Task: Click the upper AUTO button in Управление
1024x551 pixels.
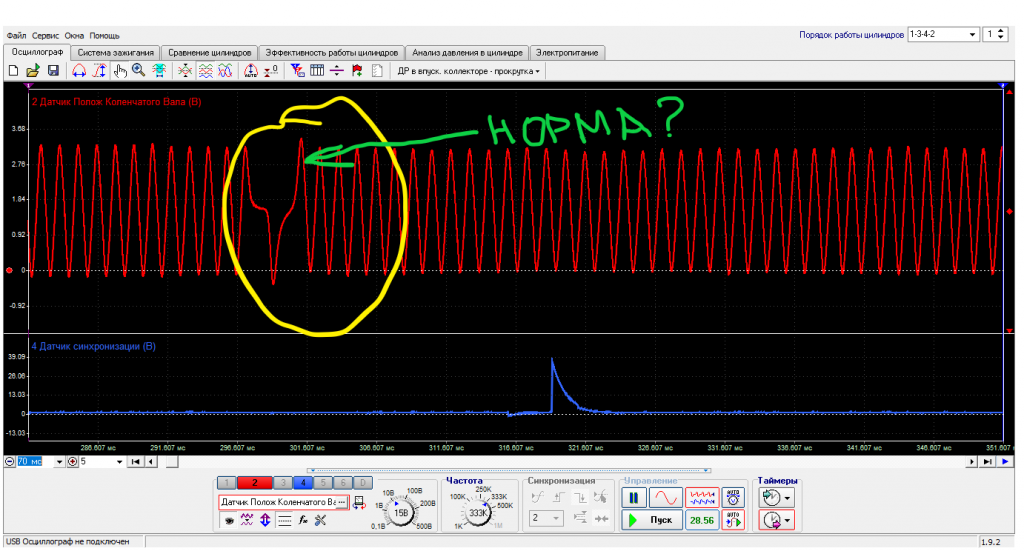Action: (x=733, y=498)
